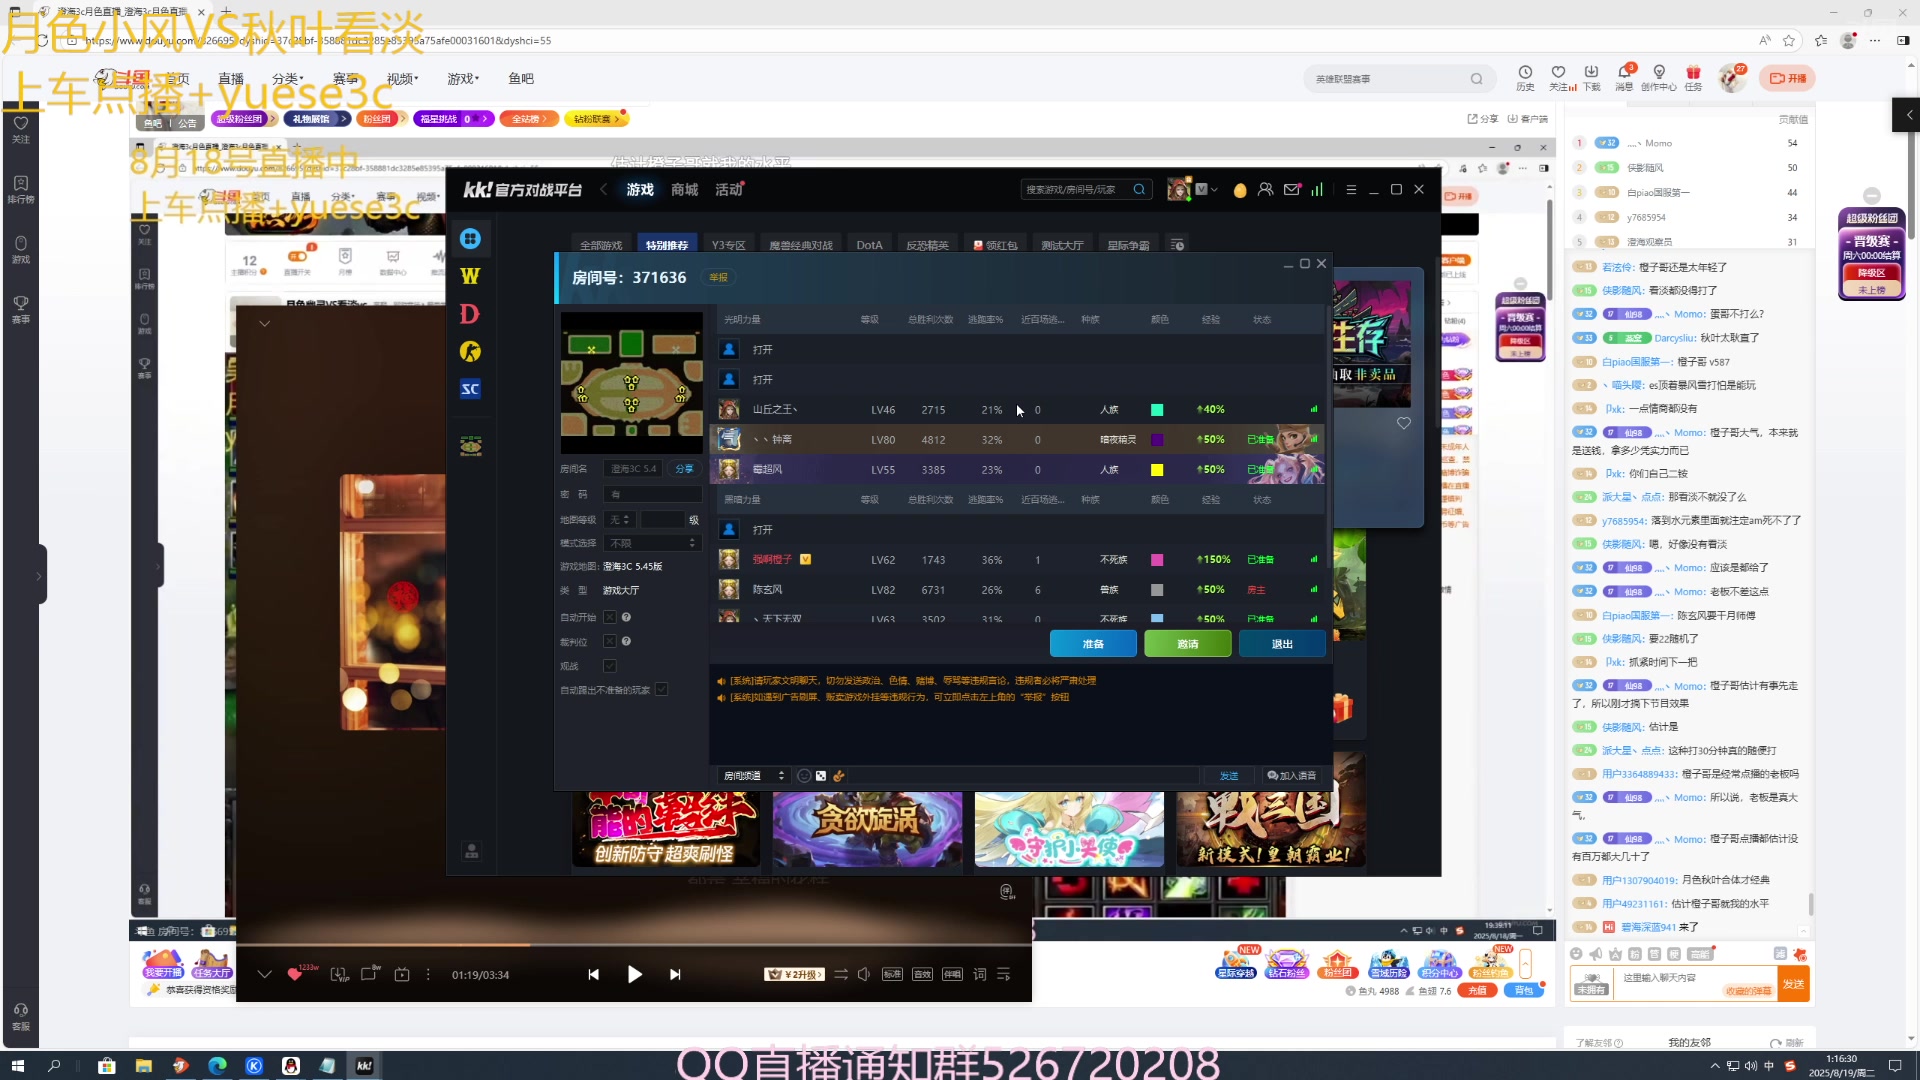Toggle 自动开始 checkbox
Image resolution: width=1920 pixels, height=1080 pixels.
(610, 618)
